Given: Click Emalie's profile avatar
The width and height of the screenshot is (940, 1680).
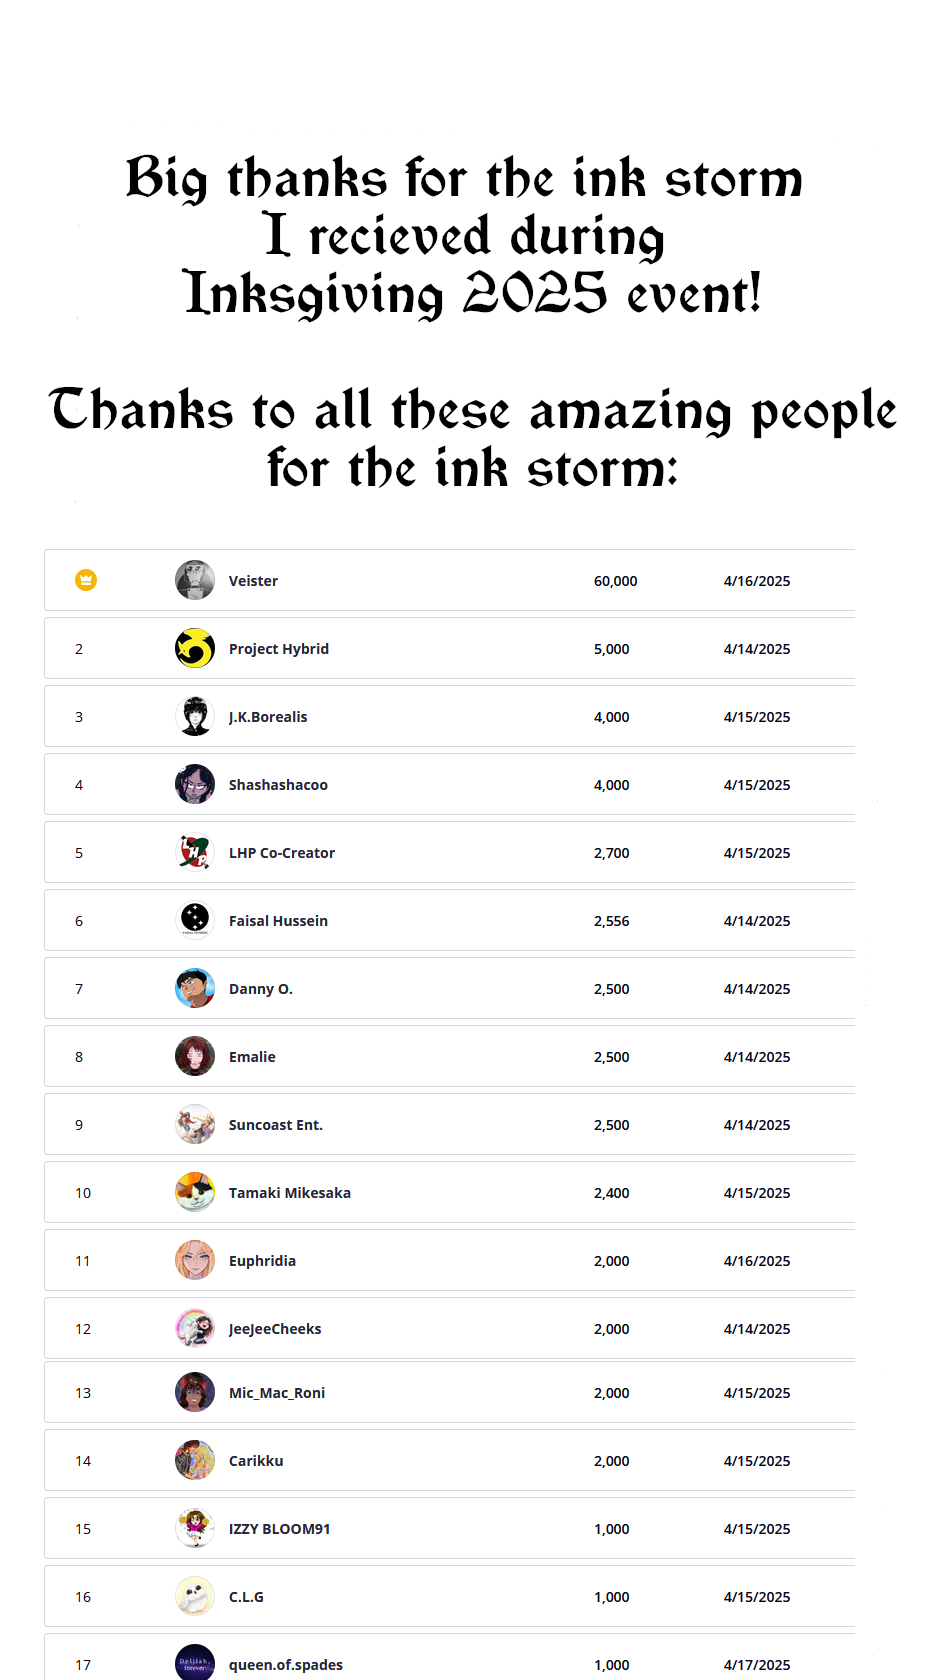Looking at the screenshot, I should (195, 1056).
